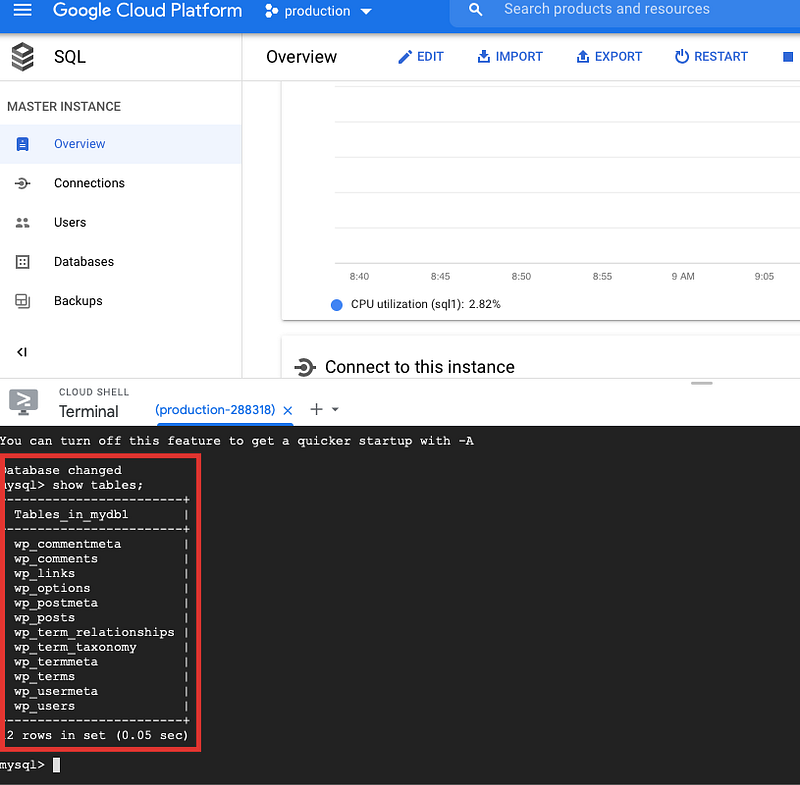Click the mysql> prompt cursor line
The height and width of the screenshot is (785, 800).
coord(31,765)
